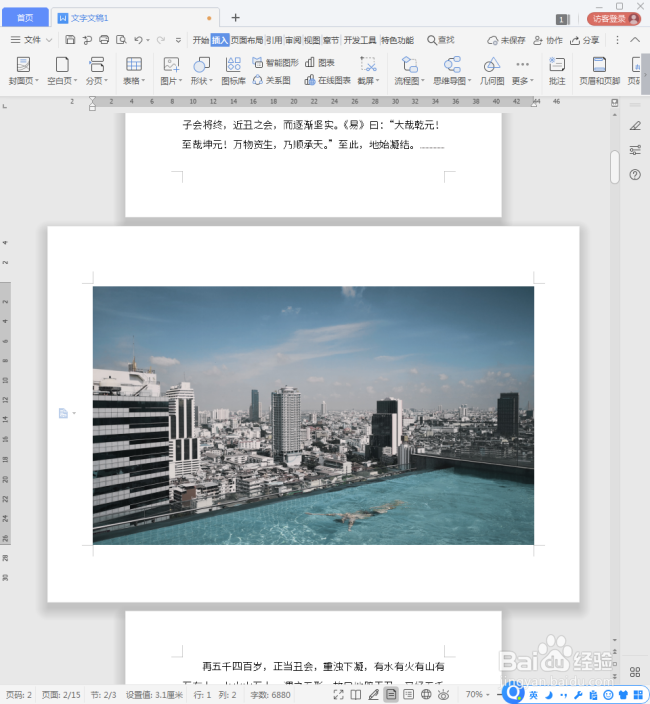Insert Geometry diagram (几何图)
This screenshot has height=704, width=650.
click(492, 71)
